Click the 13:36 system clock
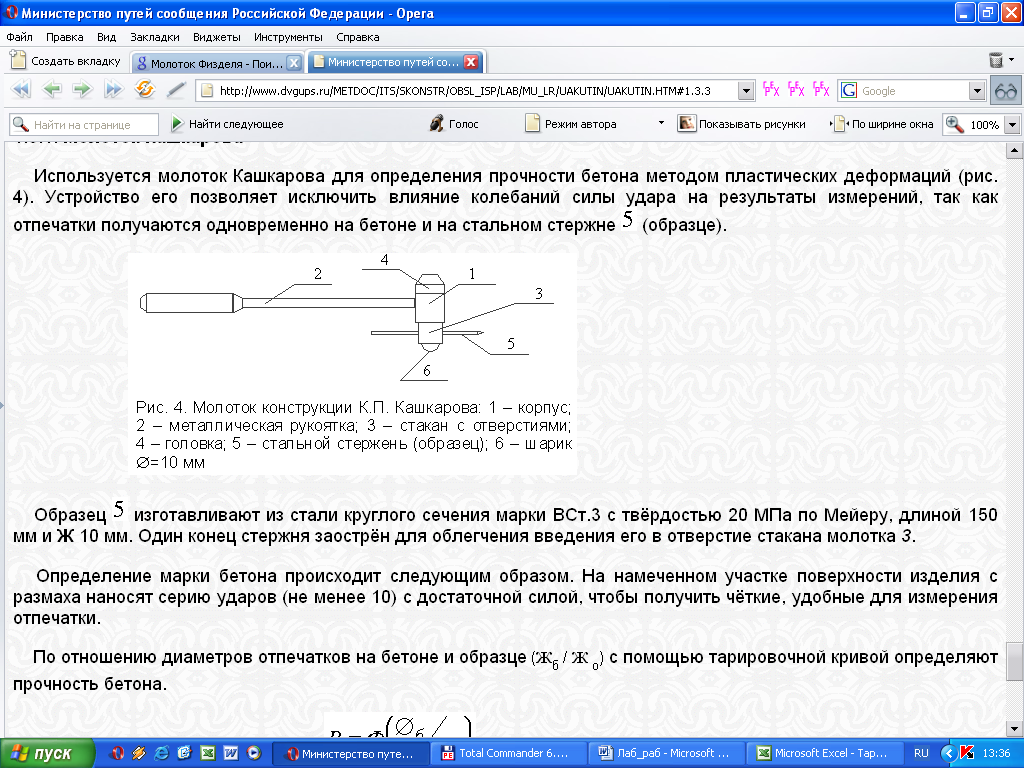 tap(997, 753)
